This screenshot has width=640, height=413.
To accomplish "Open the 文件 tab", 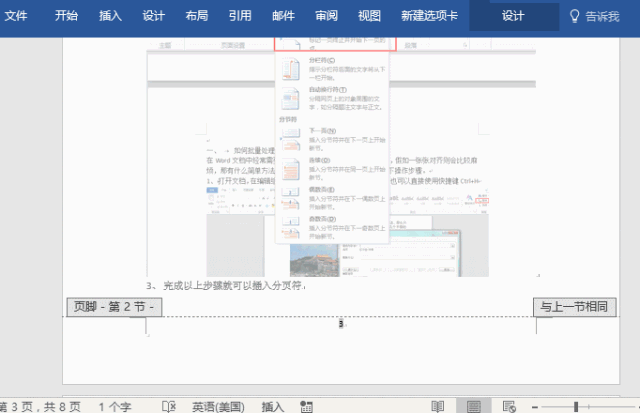I will (x=16, y=16).
